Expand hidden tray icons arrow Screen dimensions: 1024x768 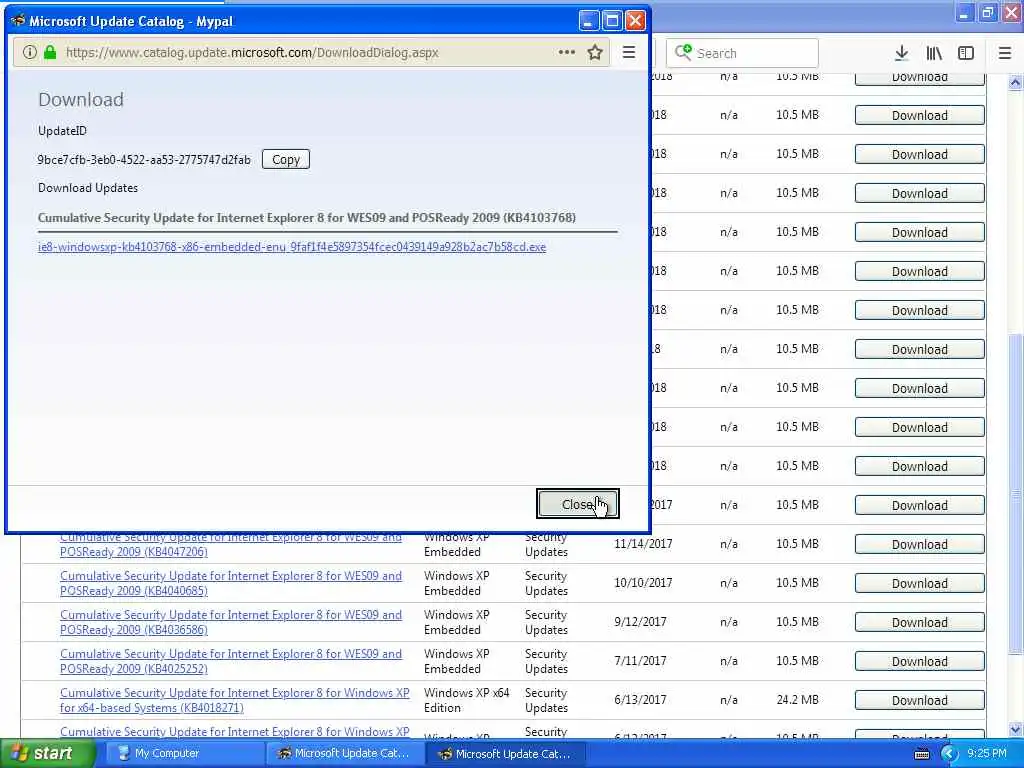click(948, 754)
